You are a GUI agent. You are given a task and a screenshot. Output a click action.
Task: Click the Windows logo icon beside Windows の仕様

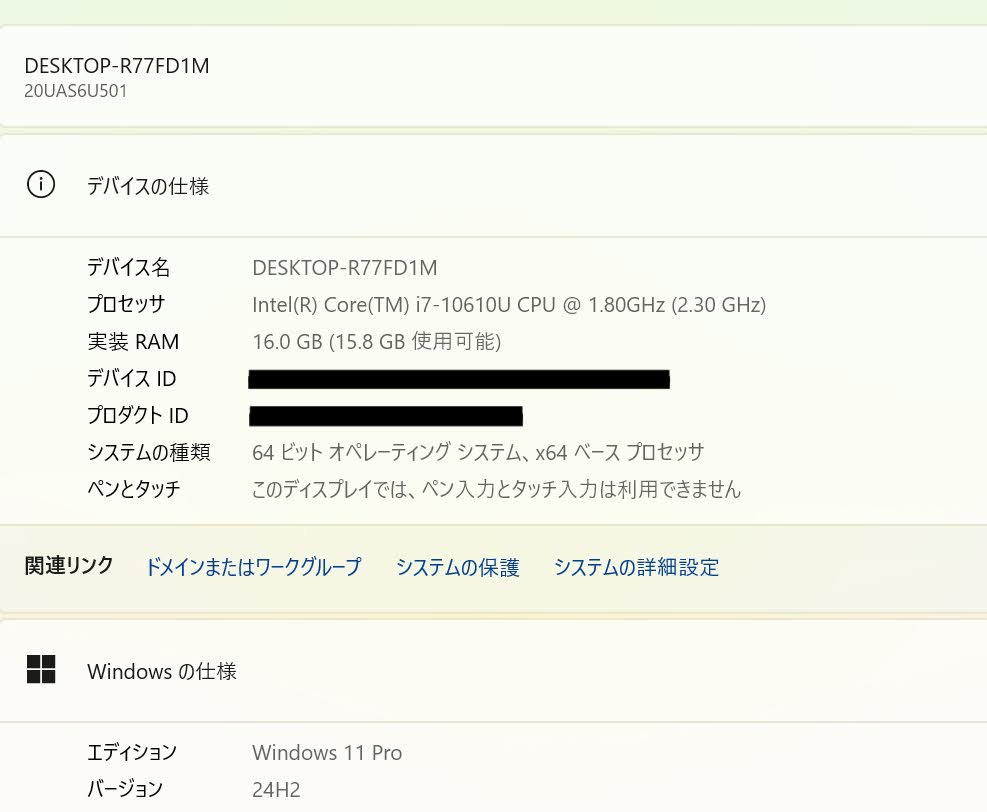(41, 669)
